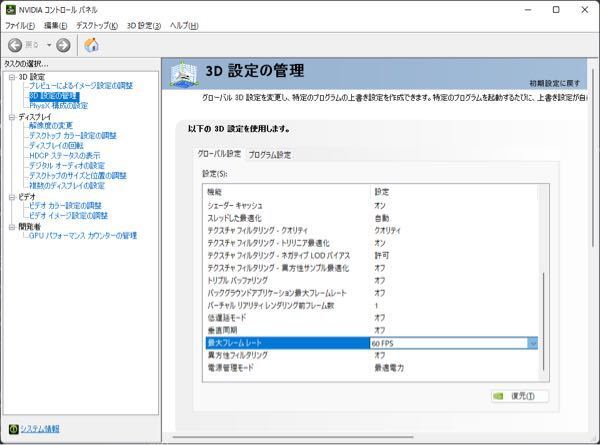Open the back history dropdown arrow
This screenshot has height=445, width=600.
click(x=49, y=45)
